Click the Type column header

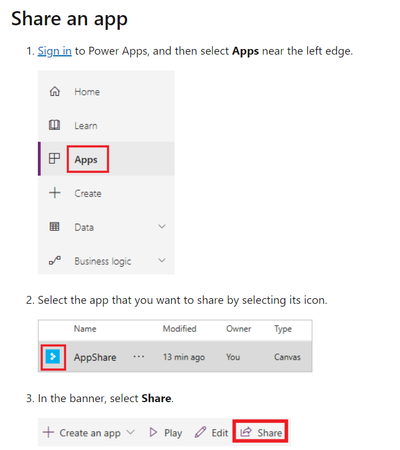[283, 329]
